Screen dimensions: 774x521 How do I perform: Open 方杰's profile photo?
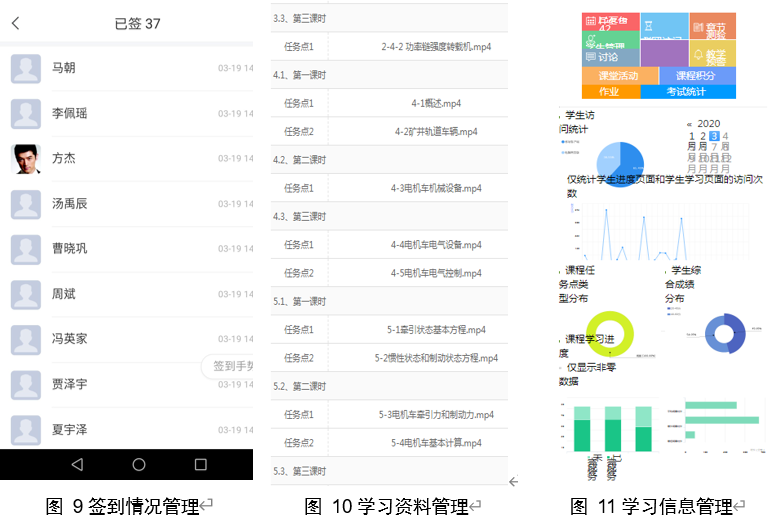pyautogui.click(x=26, y=158)
